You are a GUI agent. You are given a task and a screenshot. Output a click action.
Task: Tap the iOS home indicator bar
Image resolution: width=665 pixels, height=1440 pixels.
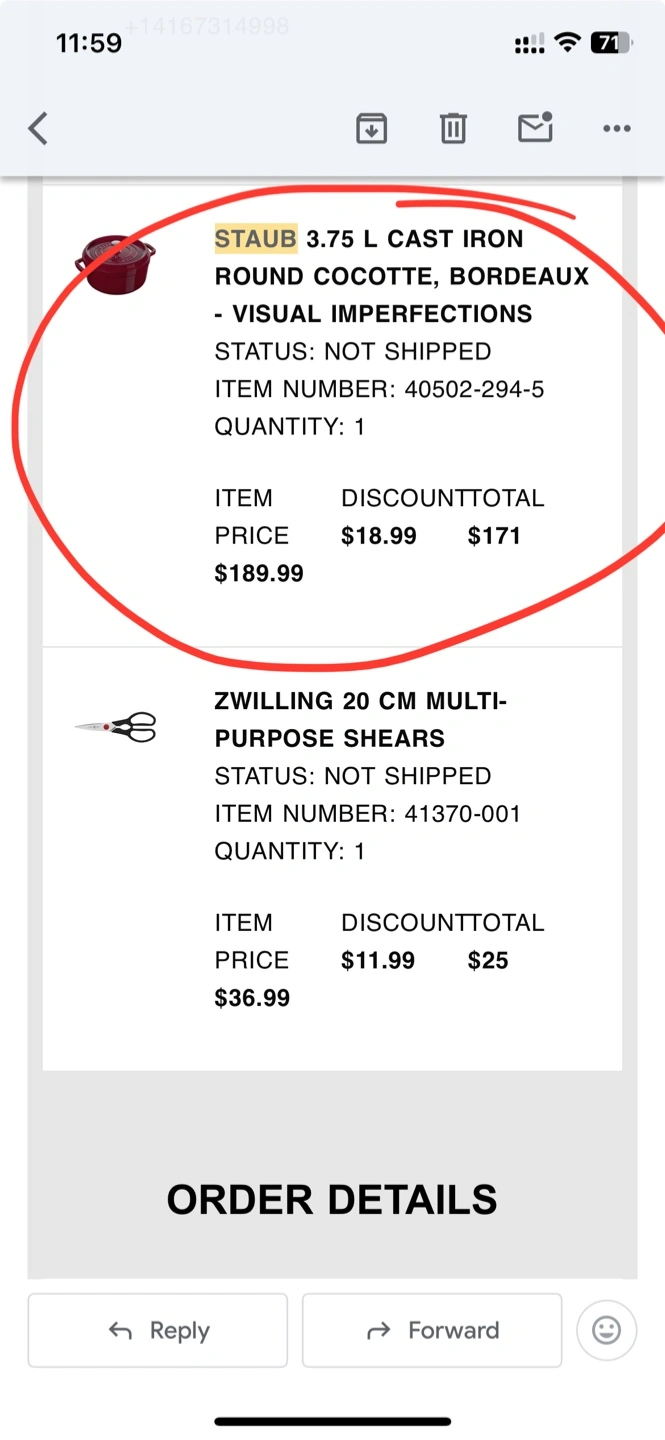coord(332,1421)
